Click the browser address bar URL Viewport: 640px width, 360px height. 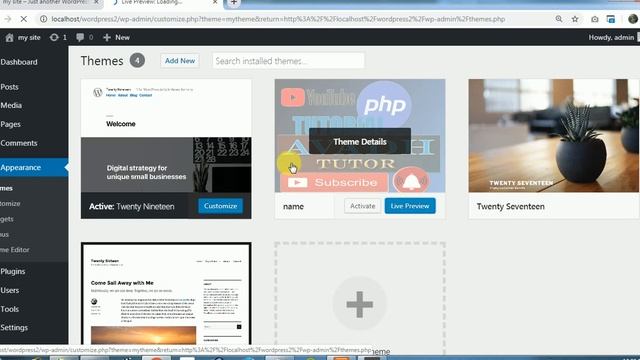coord(278,19)
